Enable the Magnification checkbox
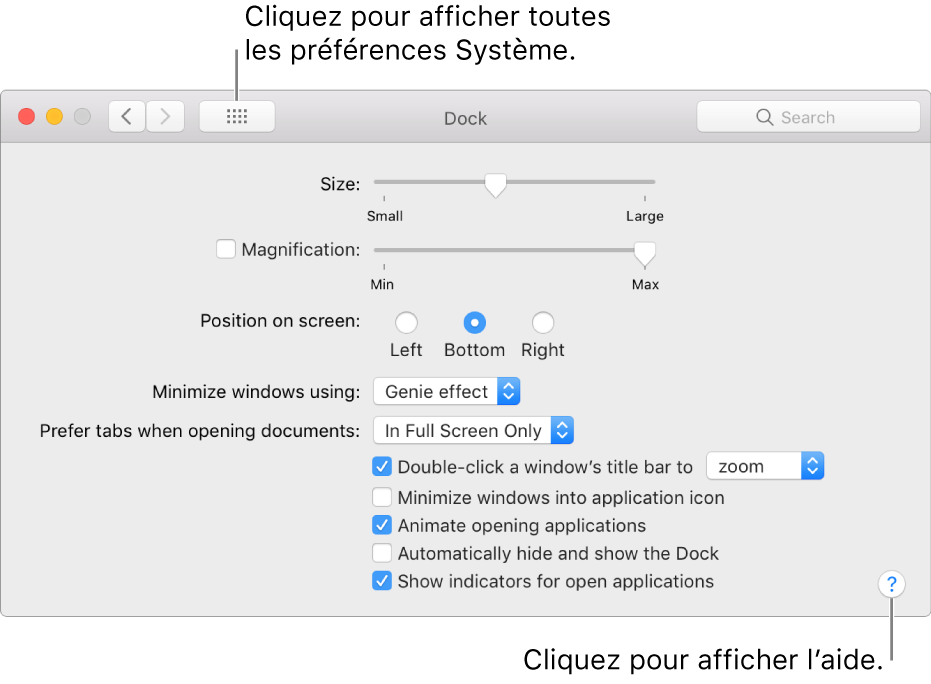931x684 pixels. (226, 249)
